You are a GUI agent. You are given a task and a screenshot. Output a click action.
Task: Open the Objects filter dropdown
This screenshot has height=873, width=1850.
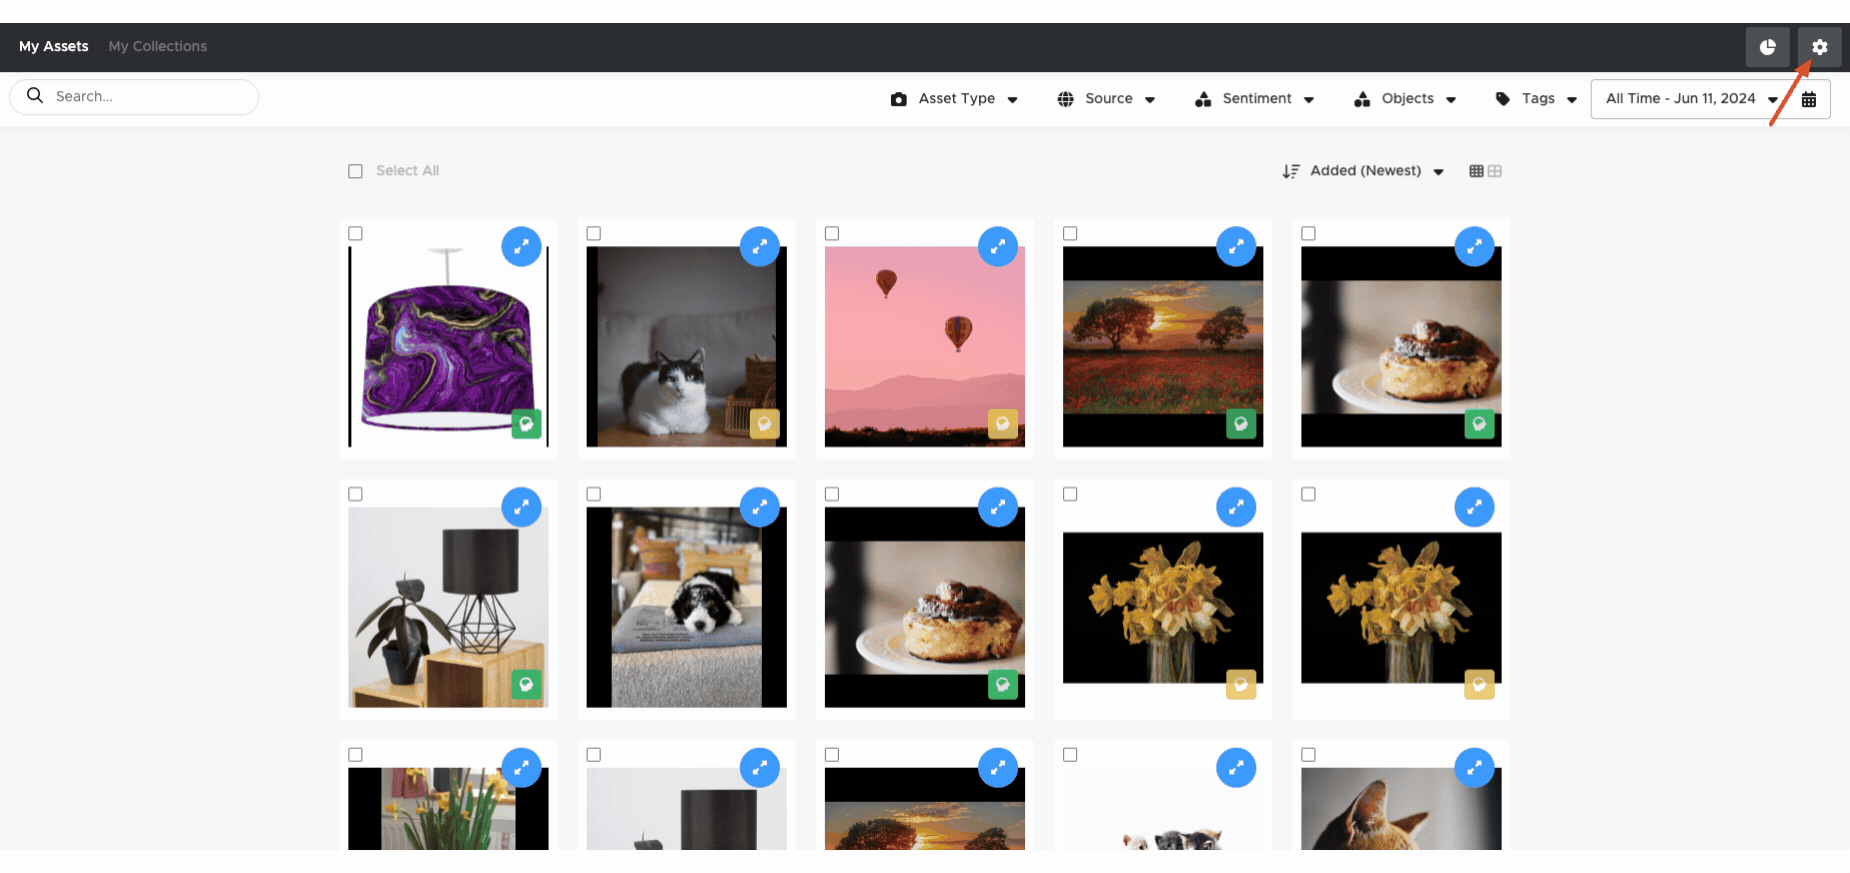point(1405,99)
